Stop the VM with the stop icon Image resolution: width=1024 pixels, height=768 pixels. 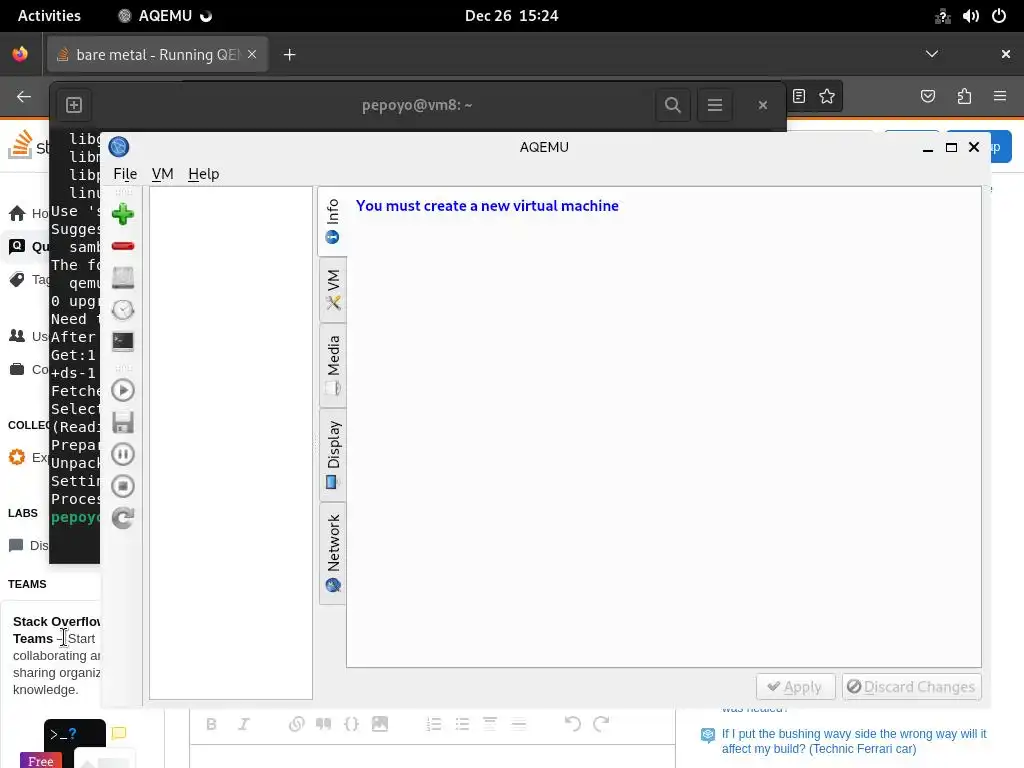point(123,486)
